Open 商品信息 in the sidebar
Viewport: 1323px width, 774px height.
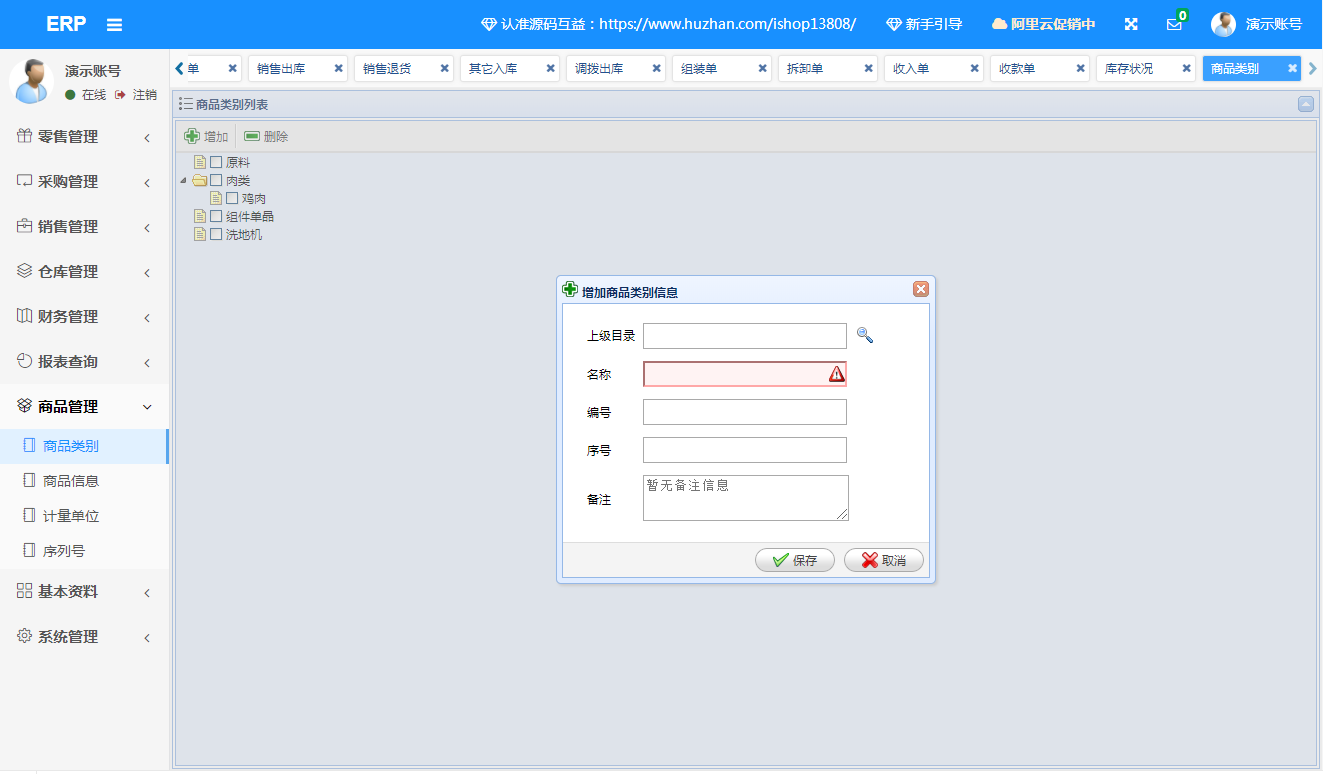(71, 481)
